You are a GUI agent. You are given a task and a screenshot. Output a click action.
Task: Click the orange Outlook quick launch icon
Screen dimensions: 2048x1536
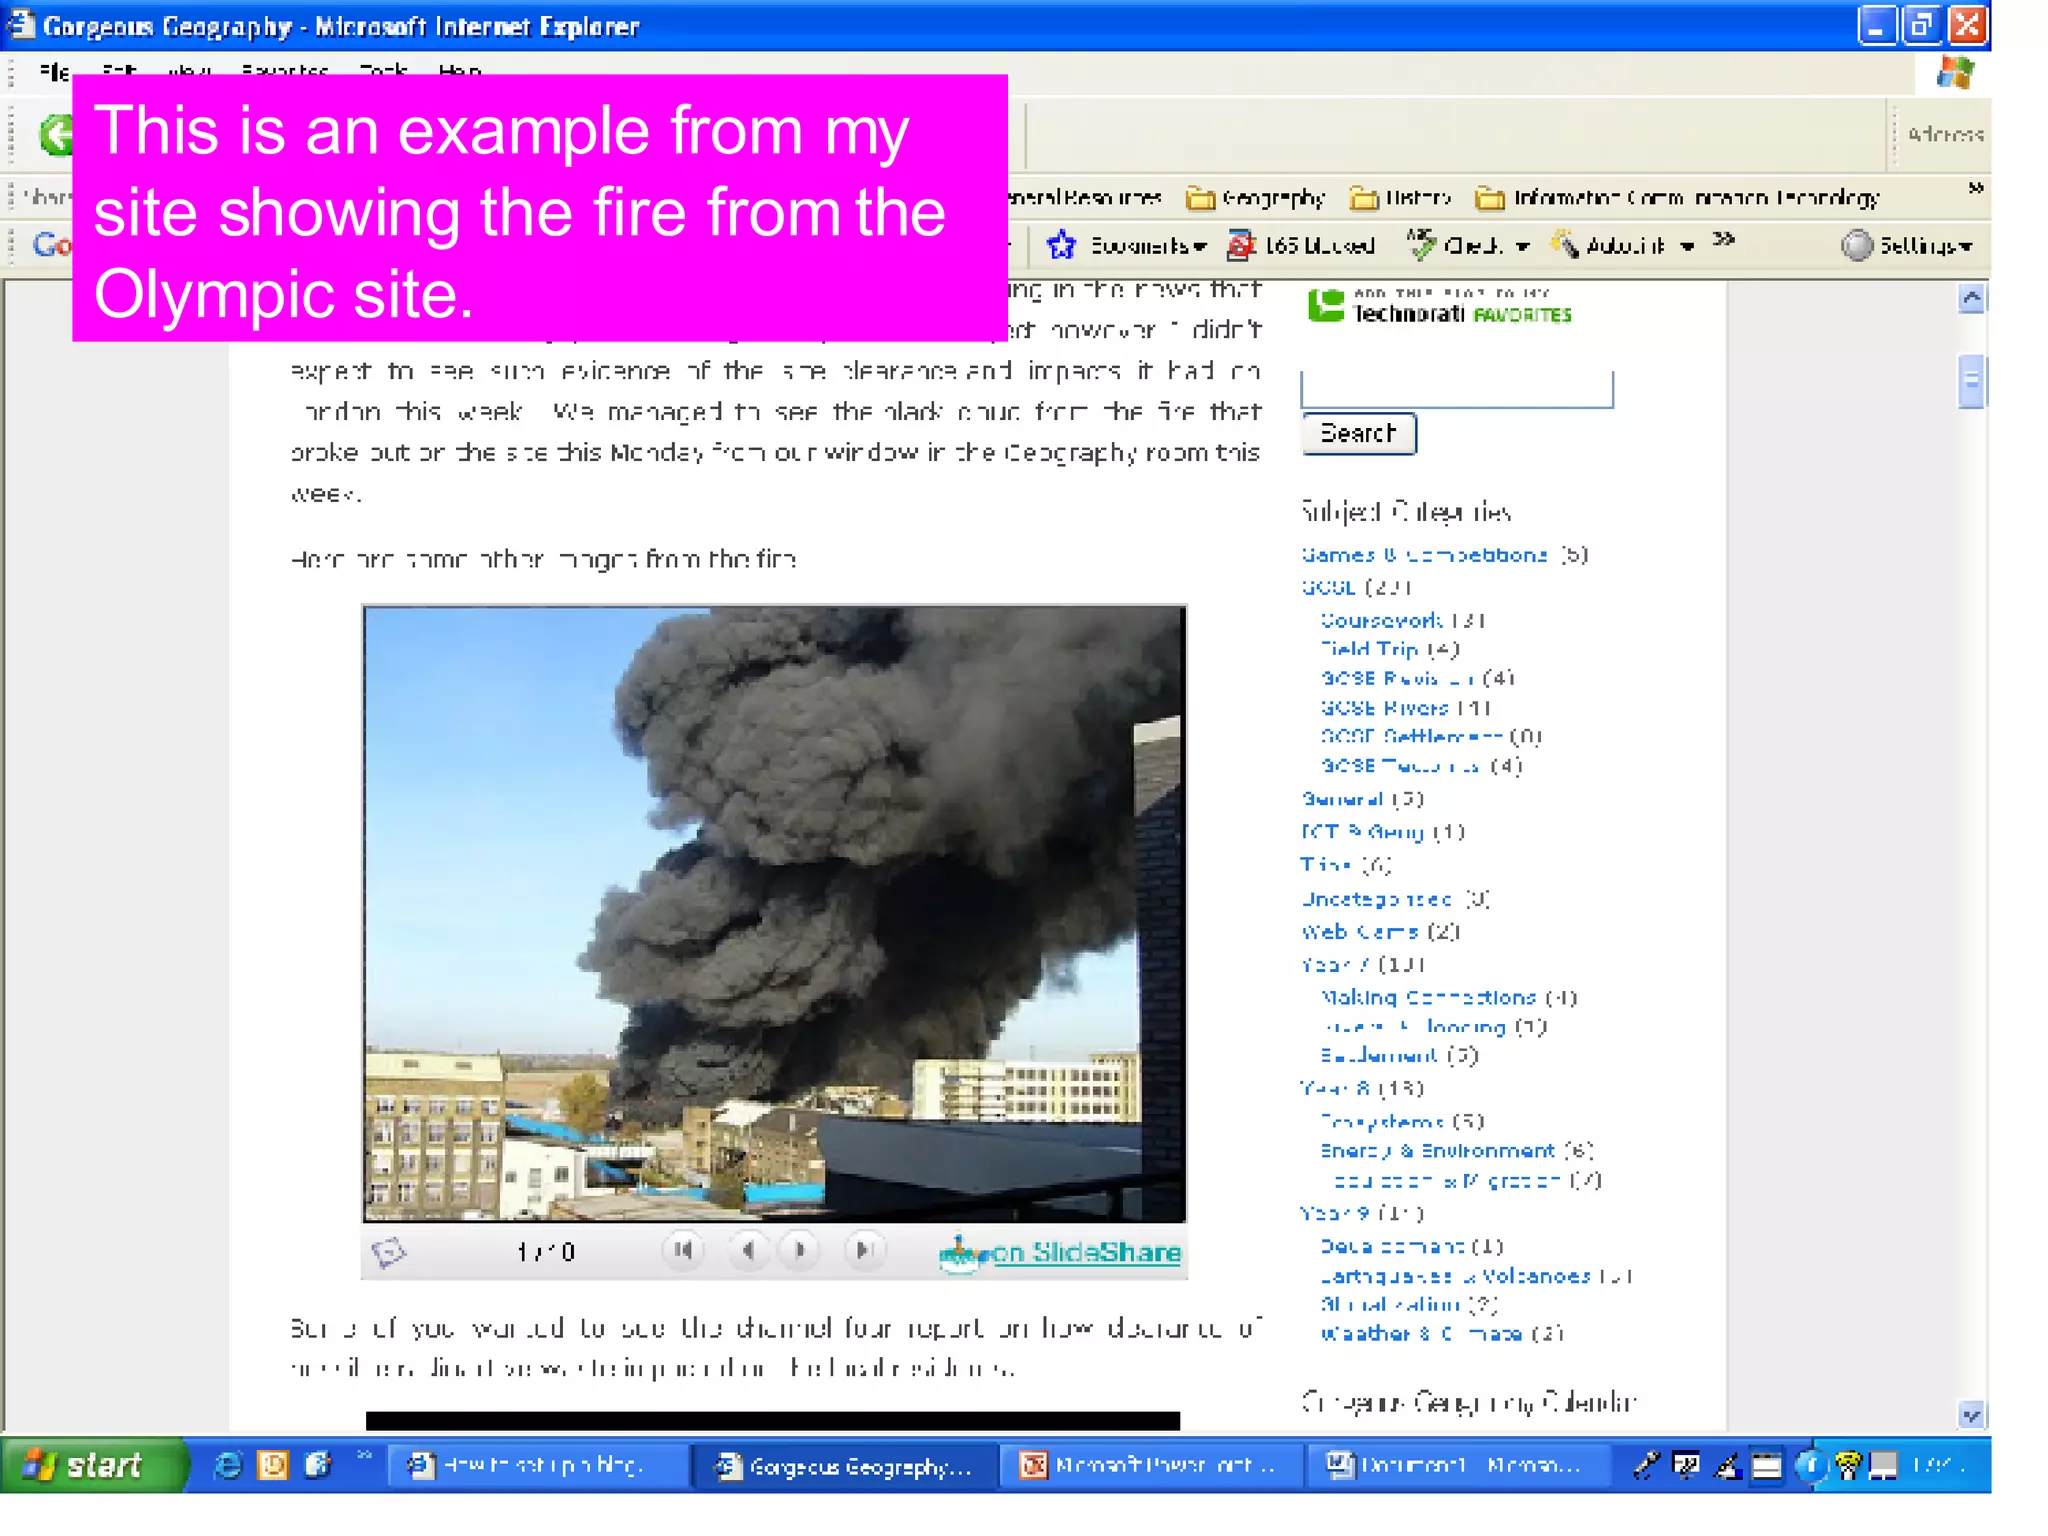coord(273,1465)
